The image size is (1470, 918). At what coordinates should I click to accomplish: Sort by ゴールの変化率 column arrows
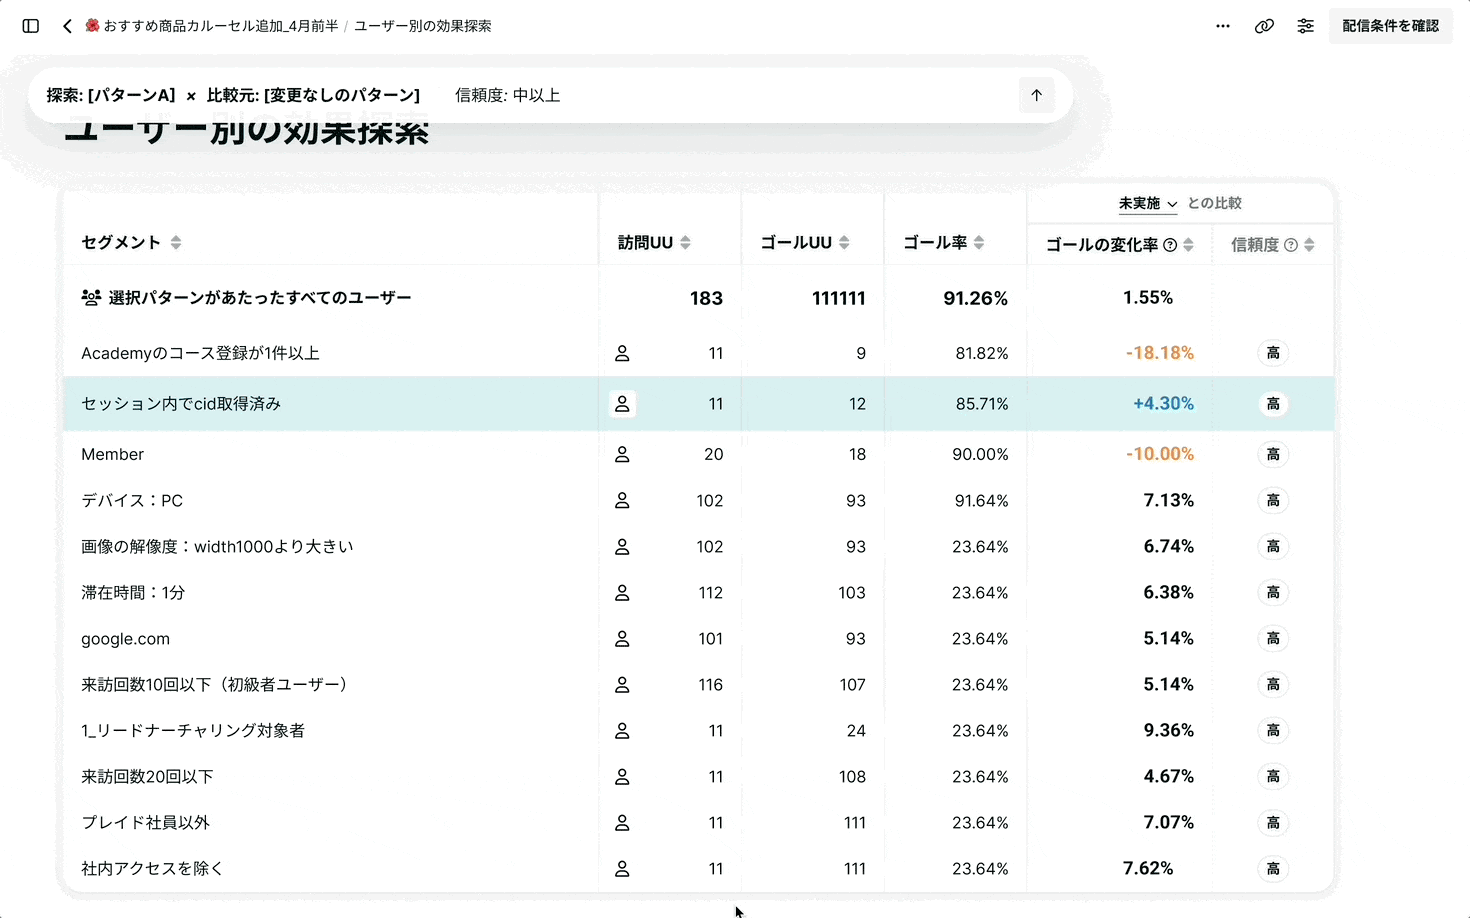click(x=1188, y=245)
